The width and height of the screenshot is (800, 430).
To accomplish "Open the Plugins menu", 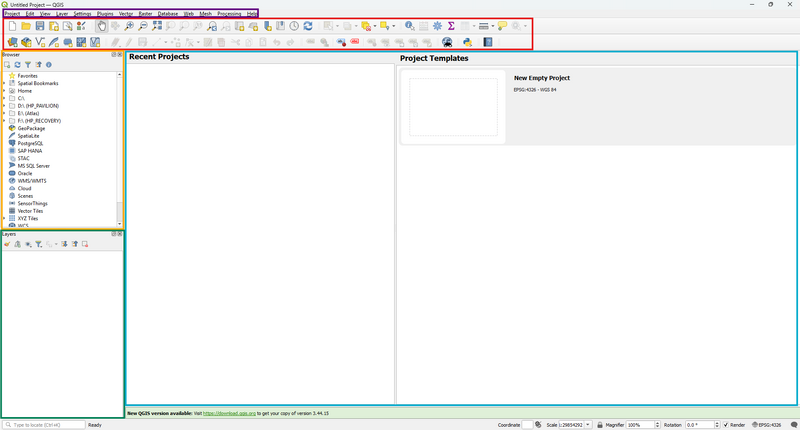I will tap(105, 14).
